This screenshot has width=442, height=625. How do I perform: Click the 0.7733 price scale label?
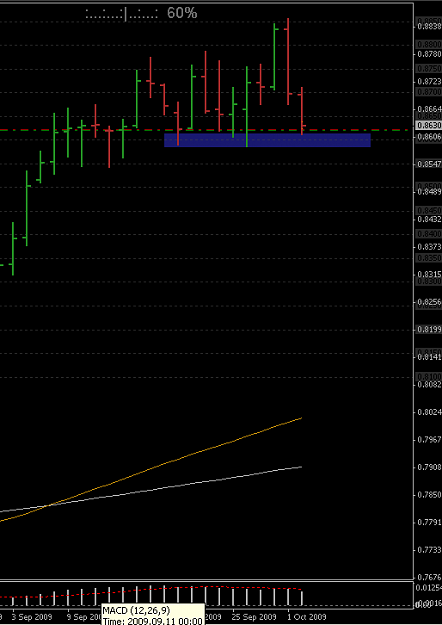tap(429, 550)
